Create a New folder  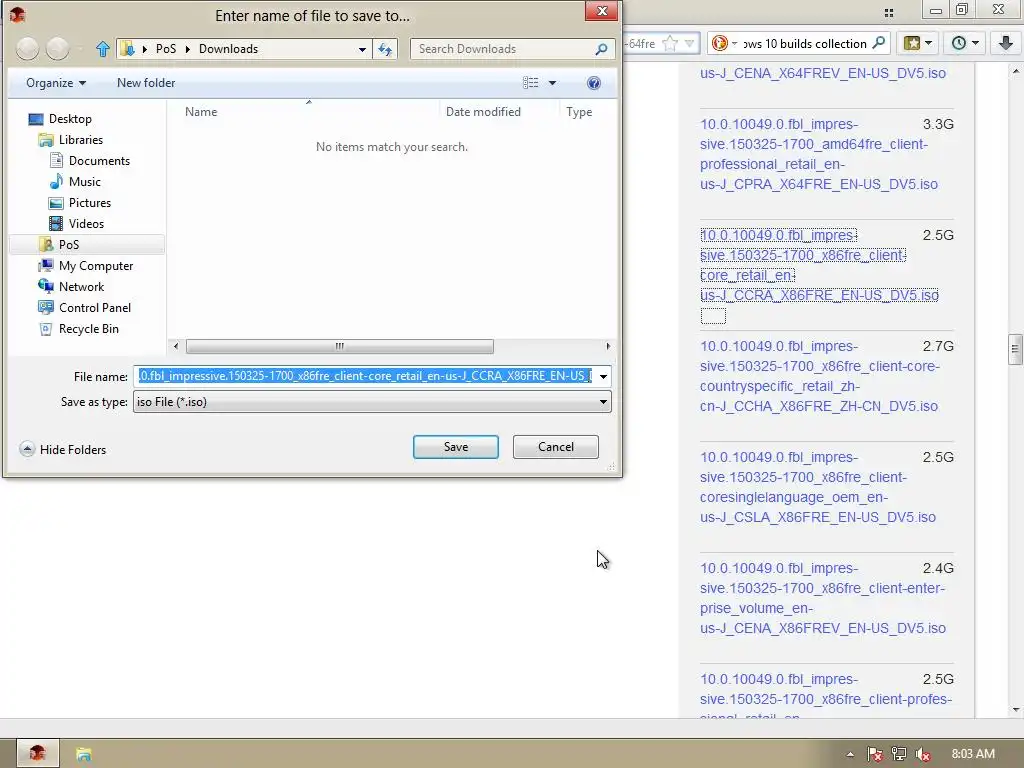146,83
